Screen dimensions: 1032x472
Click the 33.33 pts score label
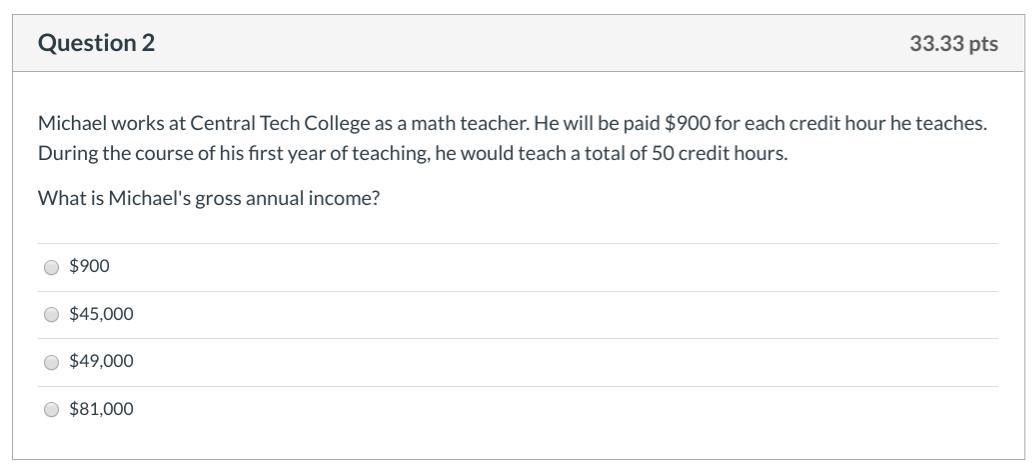point(954,43)
